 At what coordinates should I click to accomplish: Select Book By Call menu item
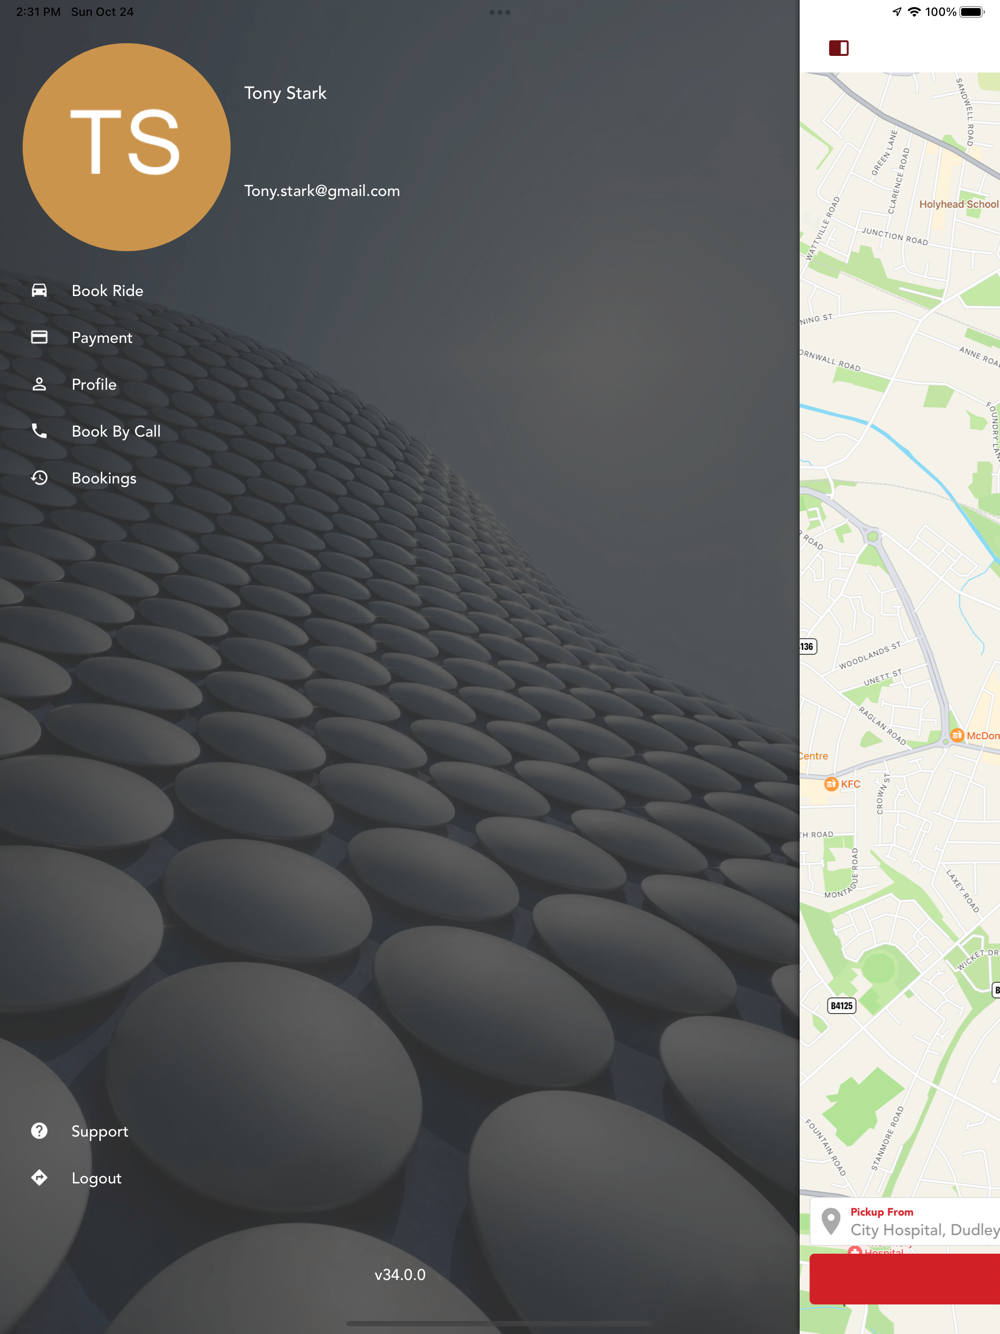tap(116, 431)
